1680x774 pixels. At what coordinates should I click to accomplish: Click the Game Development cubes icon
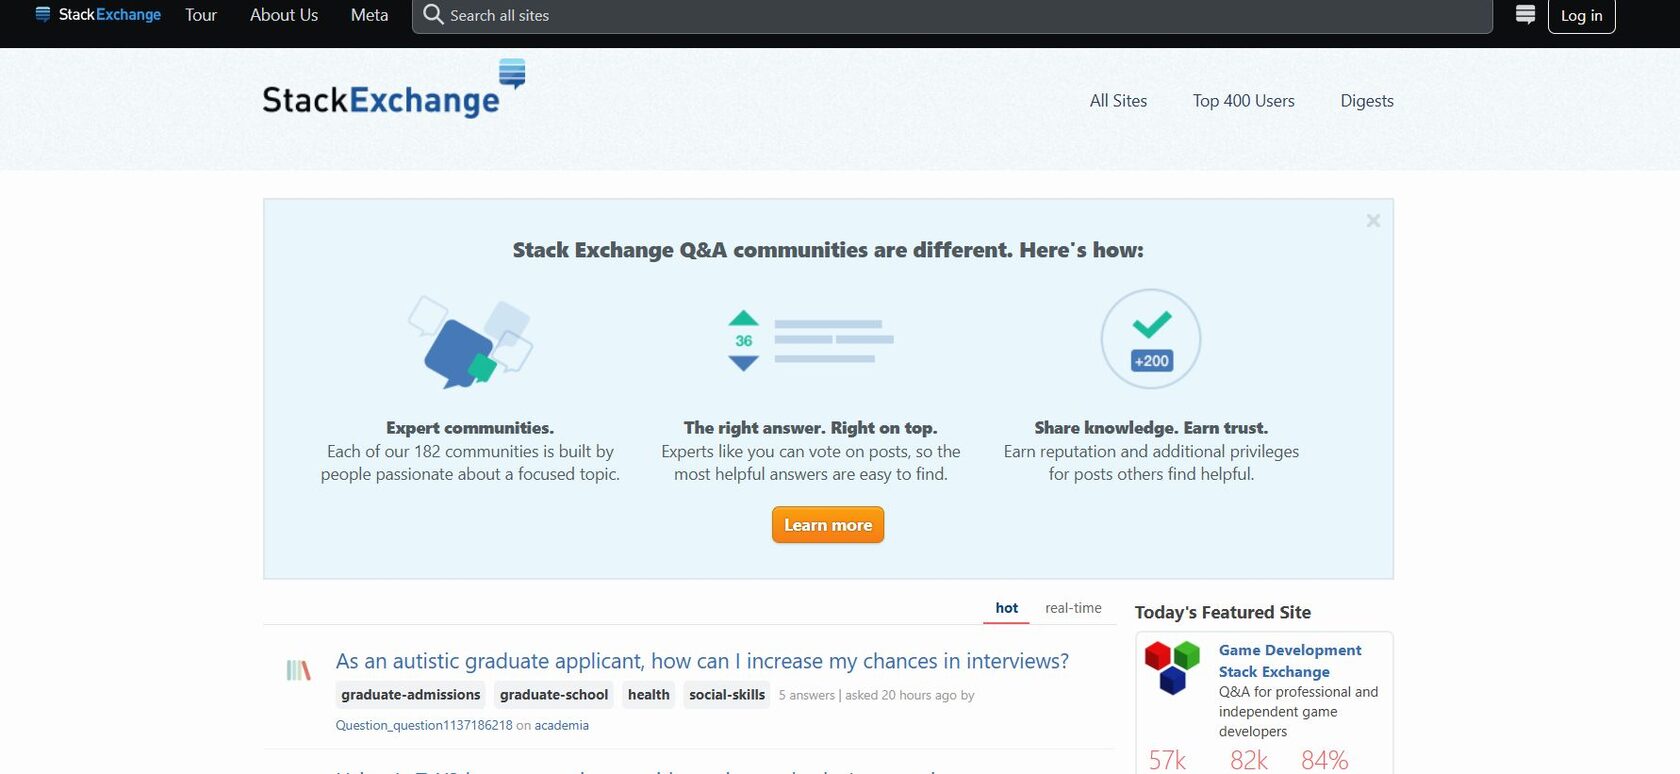point(1172,667)
